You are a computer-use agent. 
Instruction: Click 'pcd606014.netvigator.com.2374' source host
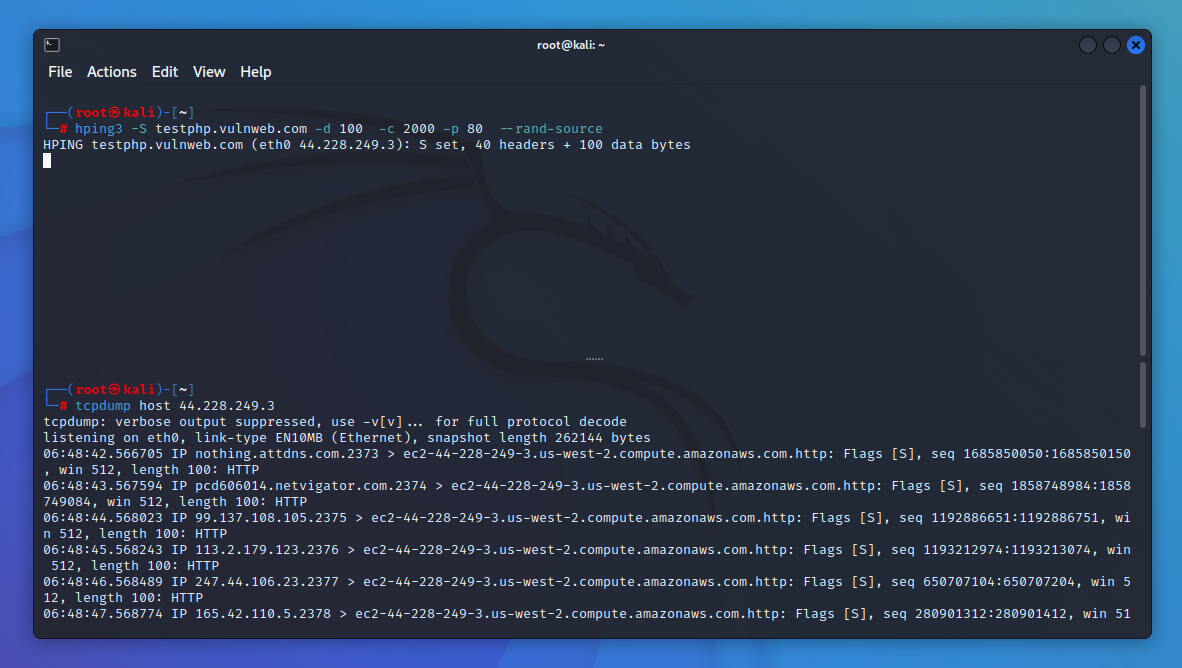(x=311, y=486)
